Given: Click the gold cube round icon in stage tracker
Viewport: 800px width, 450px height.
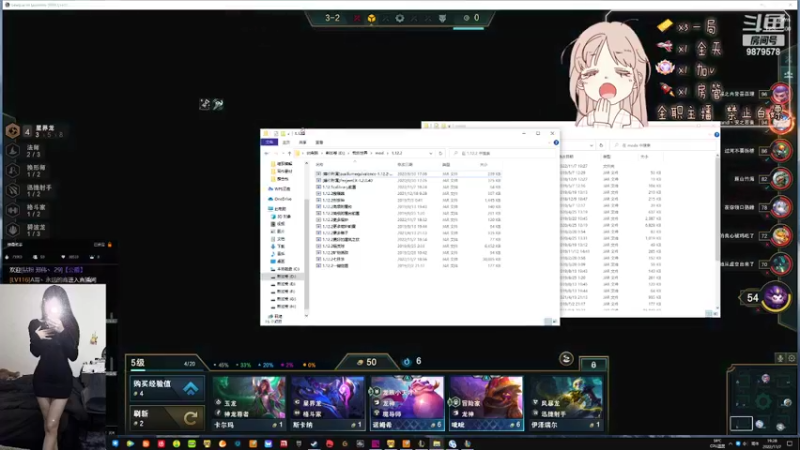Looking at the screenshot, I should 371,18.
